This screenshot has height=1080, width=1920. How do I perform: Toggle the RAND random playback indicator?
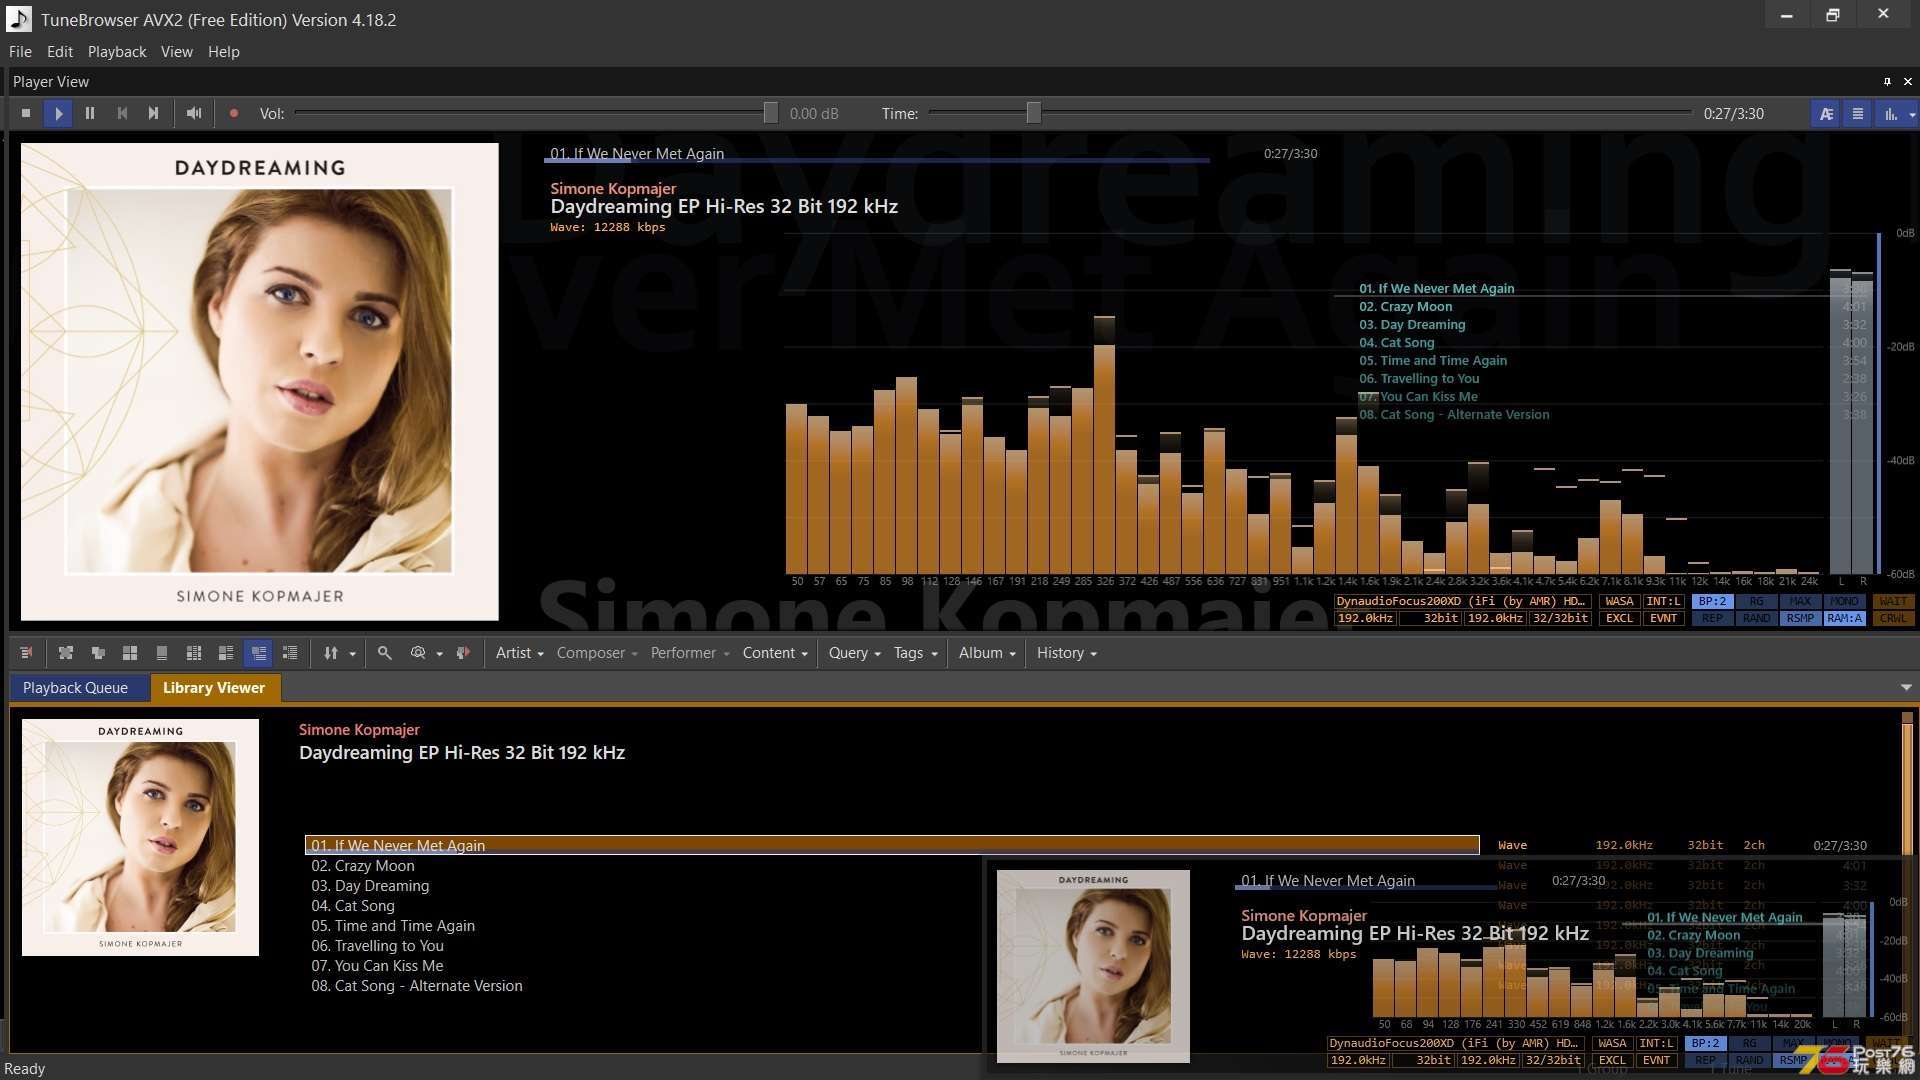coord(1756,618)
